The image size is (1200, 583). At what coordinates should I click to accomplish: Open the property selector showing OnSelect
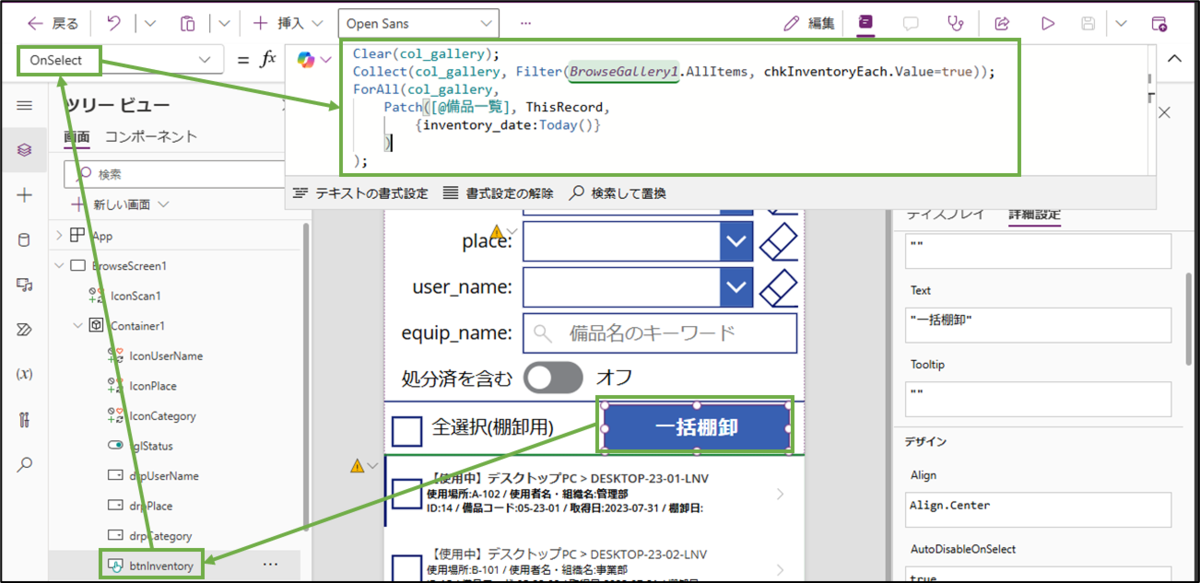click(118, 60)
